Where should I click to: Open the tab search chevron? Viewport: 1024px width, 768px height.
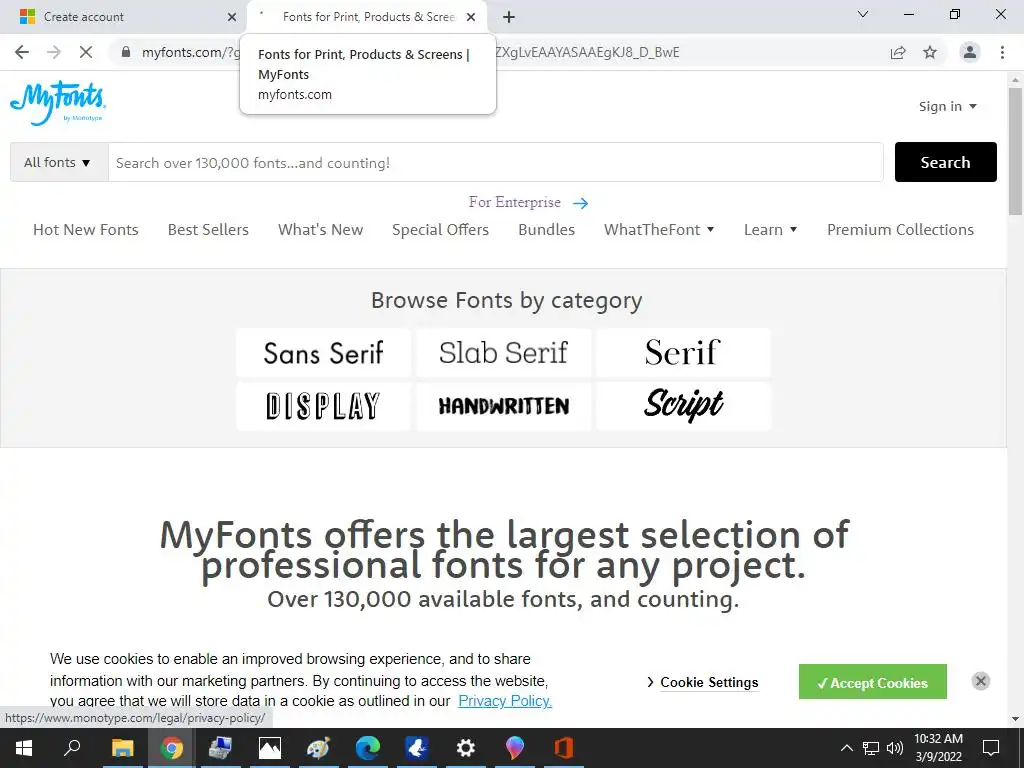click(863, 14)
